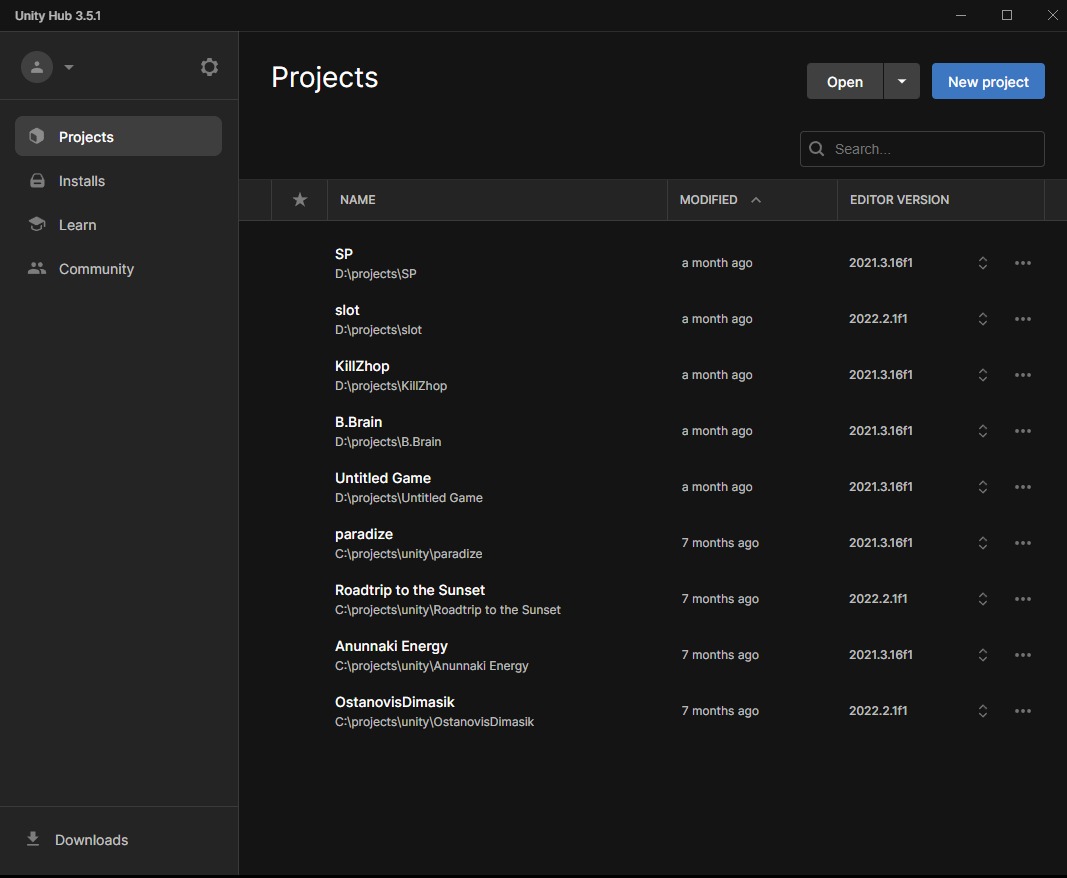Click the SP row editor version 2021.3.16f1
This screenshot has height=878, width=1067.
click(x=881, y=263)
